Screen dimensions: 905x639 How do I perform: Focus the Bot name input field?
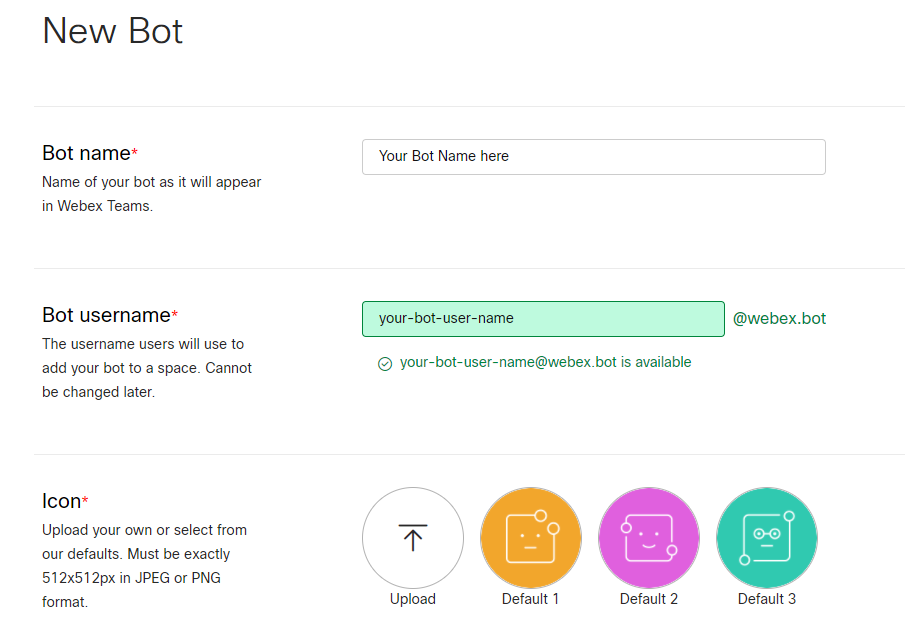click(x=593, y=156)
